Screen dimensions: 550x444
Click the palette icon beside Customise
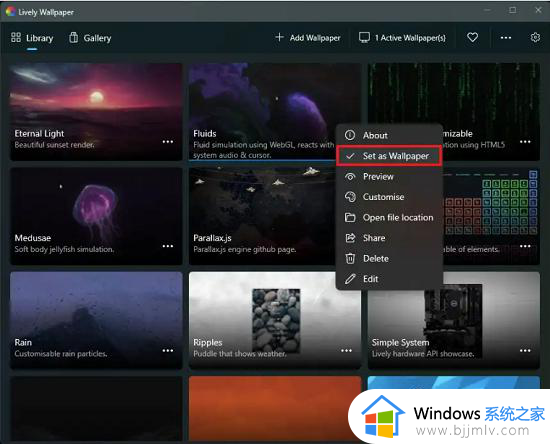[350, 197]
